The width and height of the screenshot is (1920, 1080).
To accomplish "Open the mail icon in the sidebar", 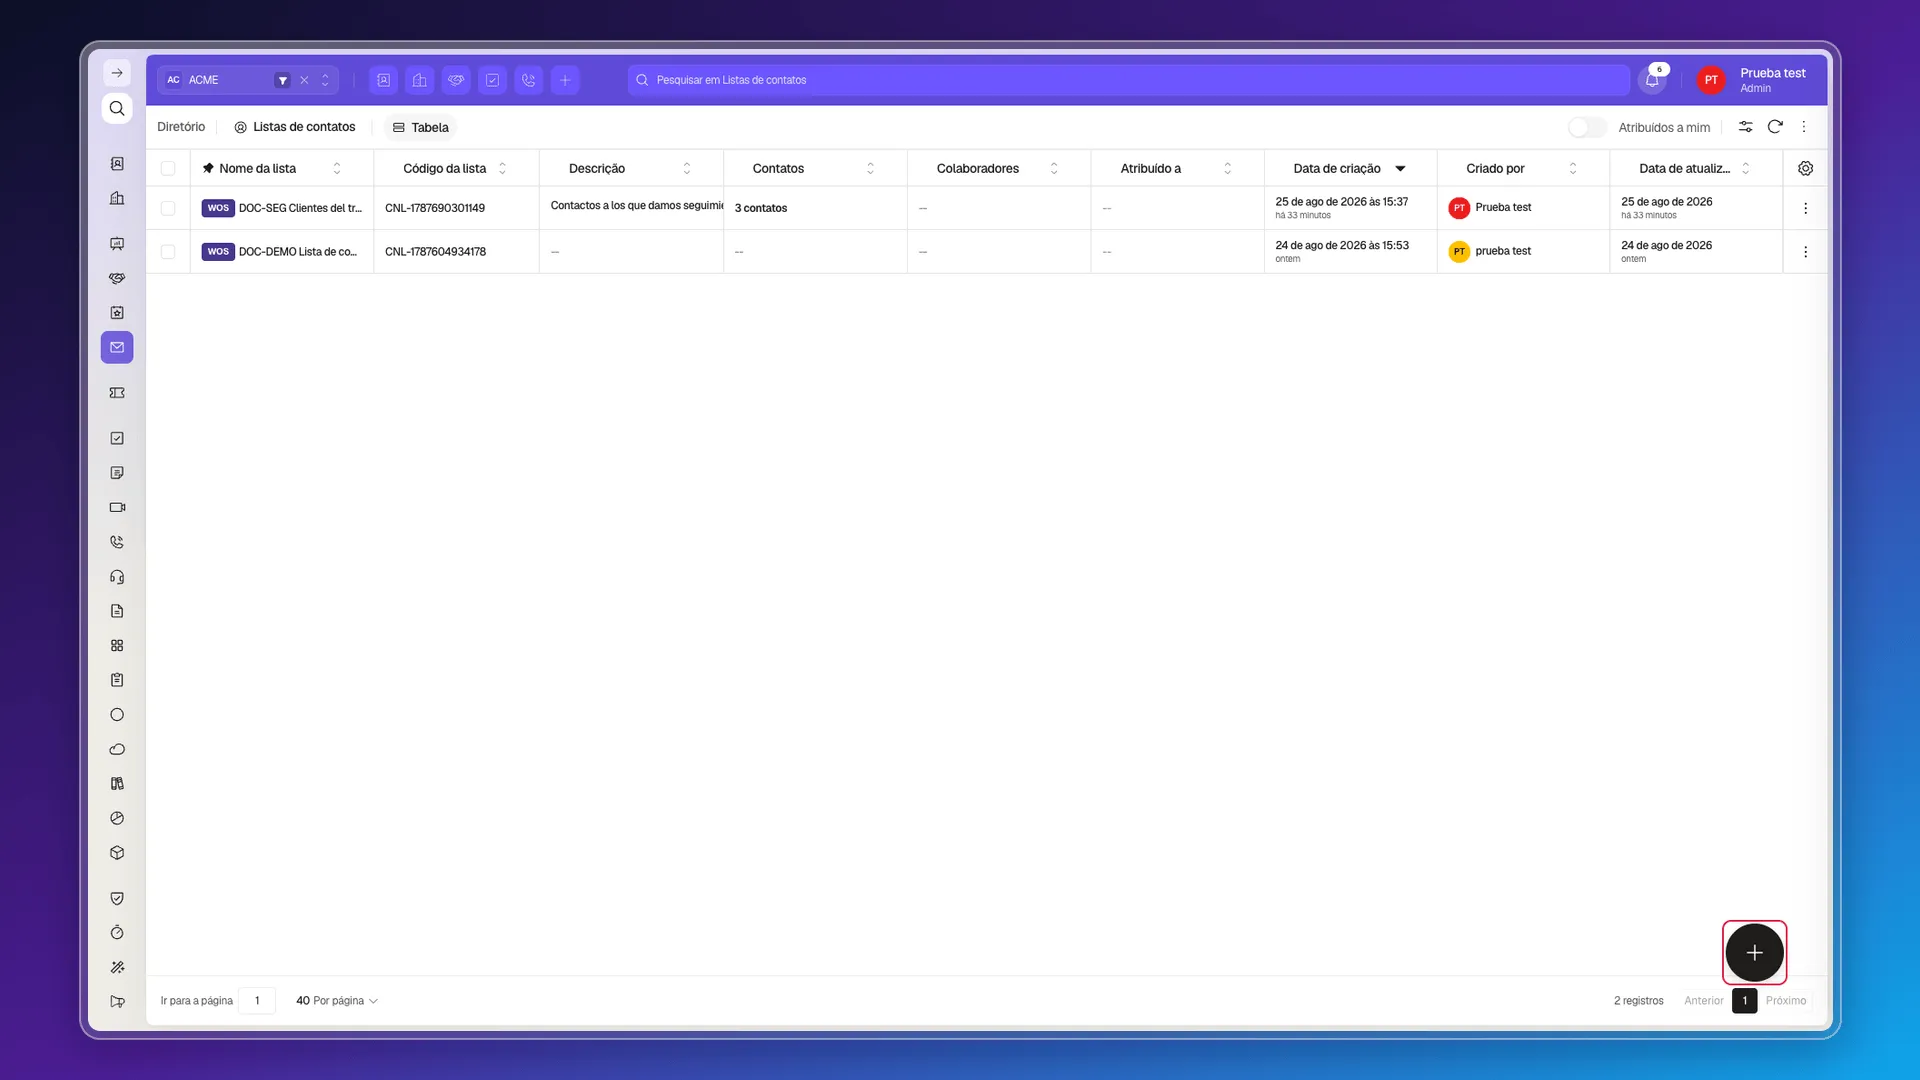I will [117, 347].
